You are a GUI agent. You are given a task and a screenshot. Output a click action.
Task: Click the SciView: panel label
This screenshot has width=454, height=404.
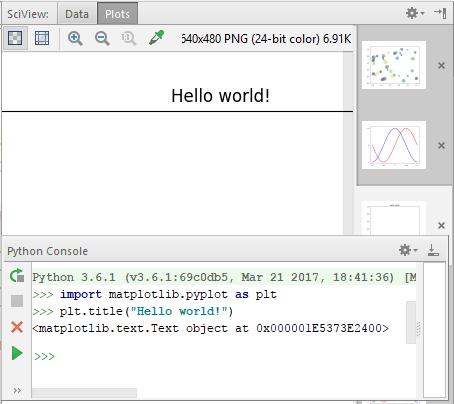tap(28, 14)
